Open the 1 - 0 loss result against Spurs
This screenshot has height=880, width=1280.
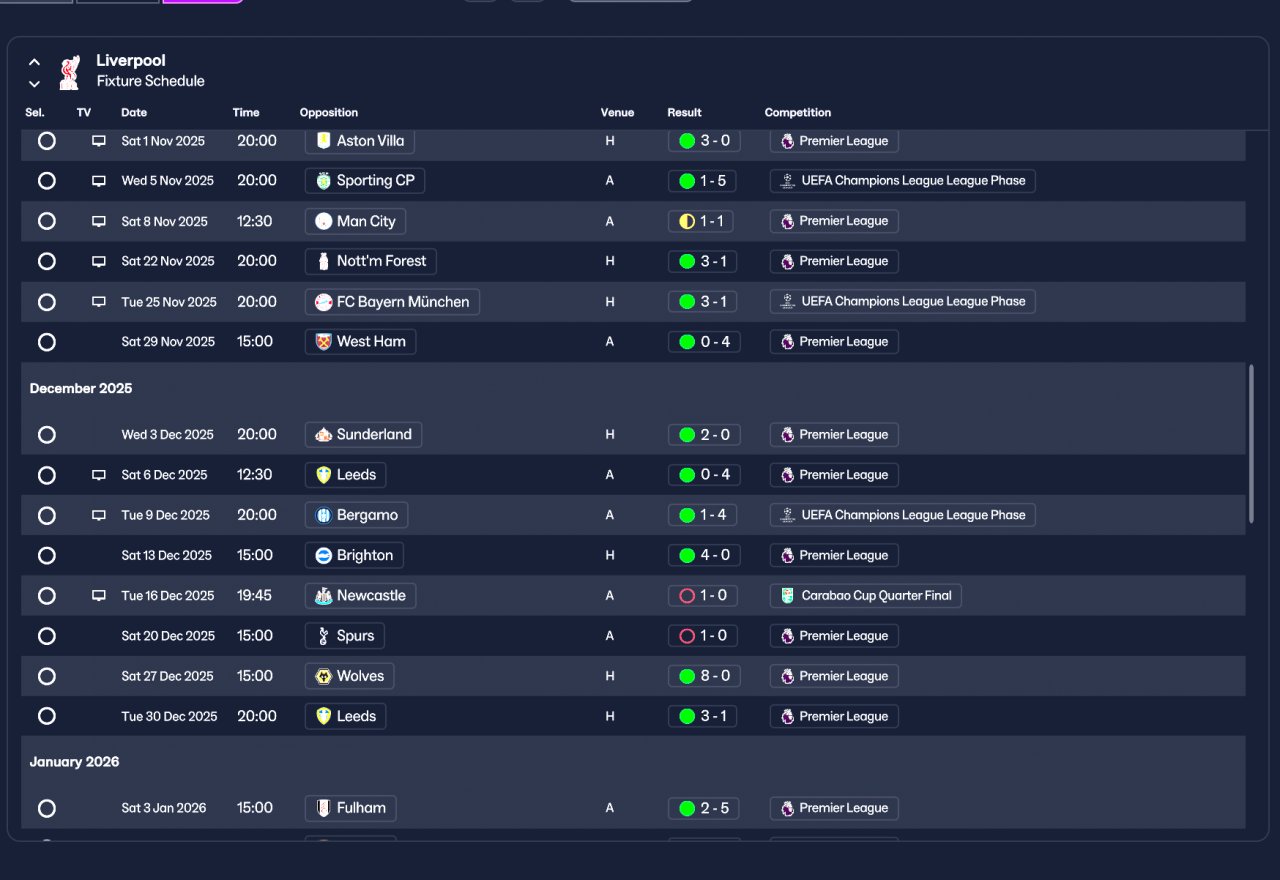point(704,636)
